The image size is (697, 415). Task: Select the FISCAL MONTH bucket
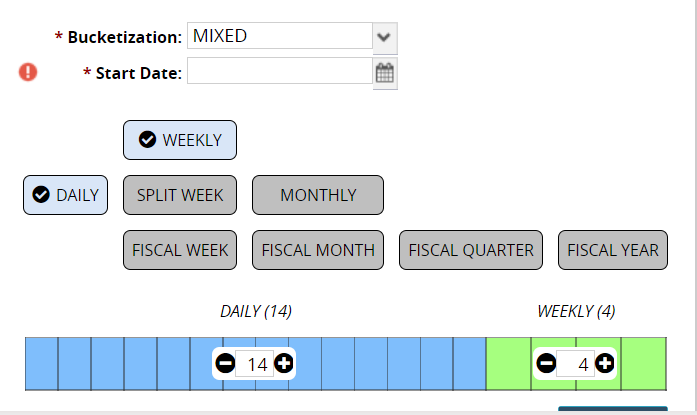[318, 250]
